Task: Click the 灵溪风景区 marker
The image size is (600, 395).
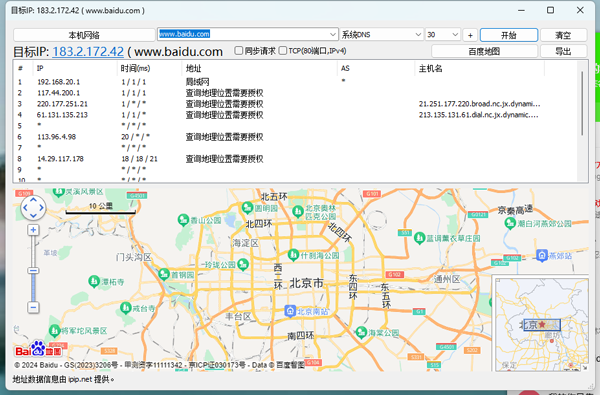Action: click(x=58, y=192)
